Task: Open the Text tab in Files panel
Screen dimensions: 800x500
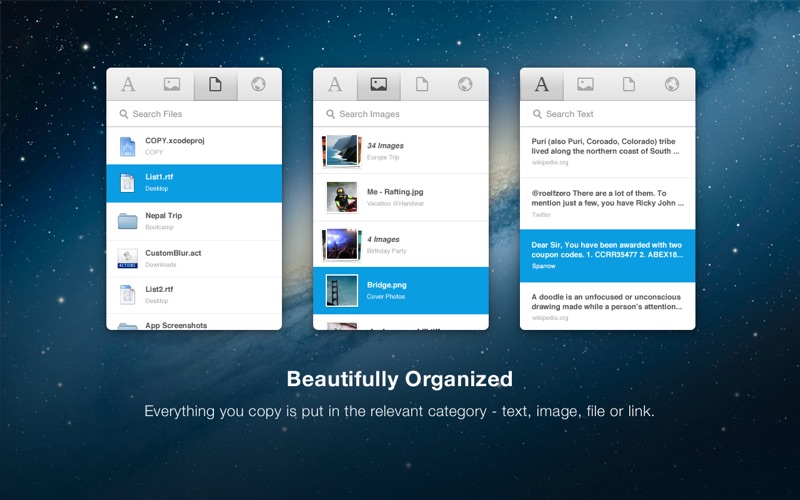Action: (x=128, y=84)
